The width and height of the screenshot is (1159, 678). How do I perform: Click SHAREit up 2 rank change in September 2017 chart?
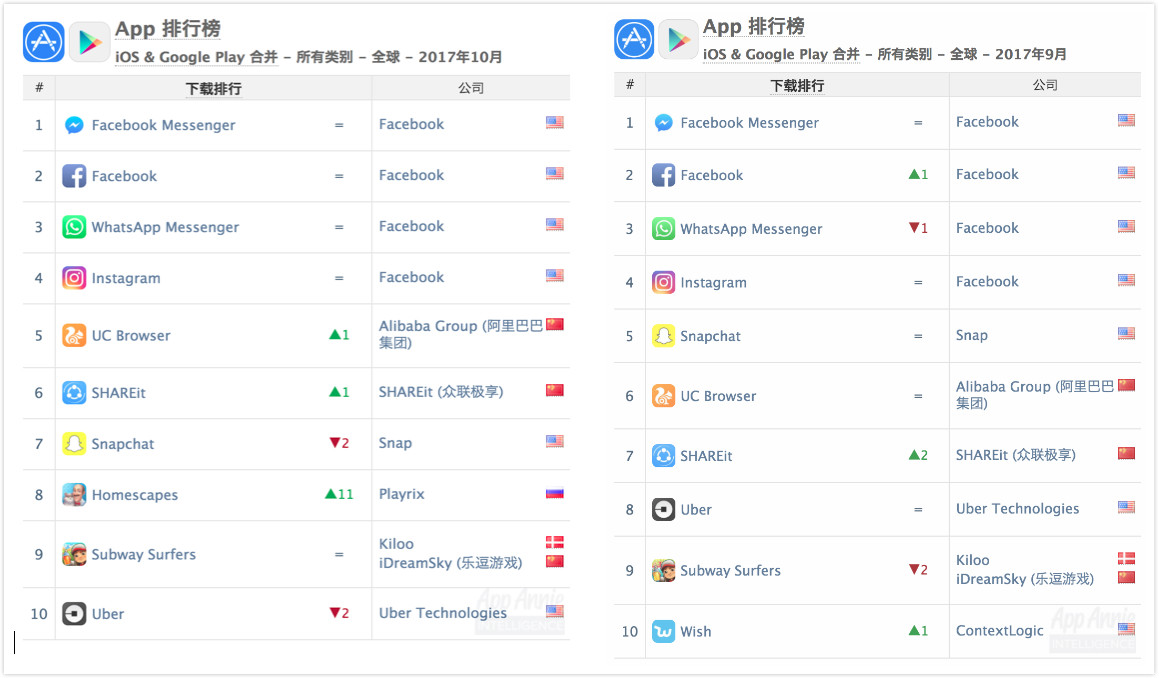(918, 455)
